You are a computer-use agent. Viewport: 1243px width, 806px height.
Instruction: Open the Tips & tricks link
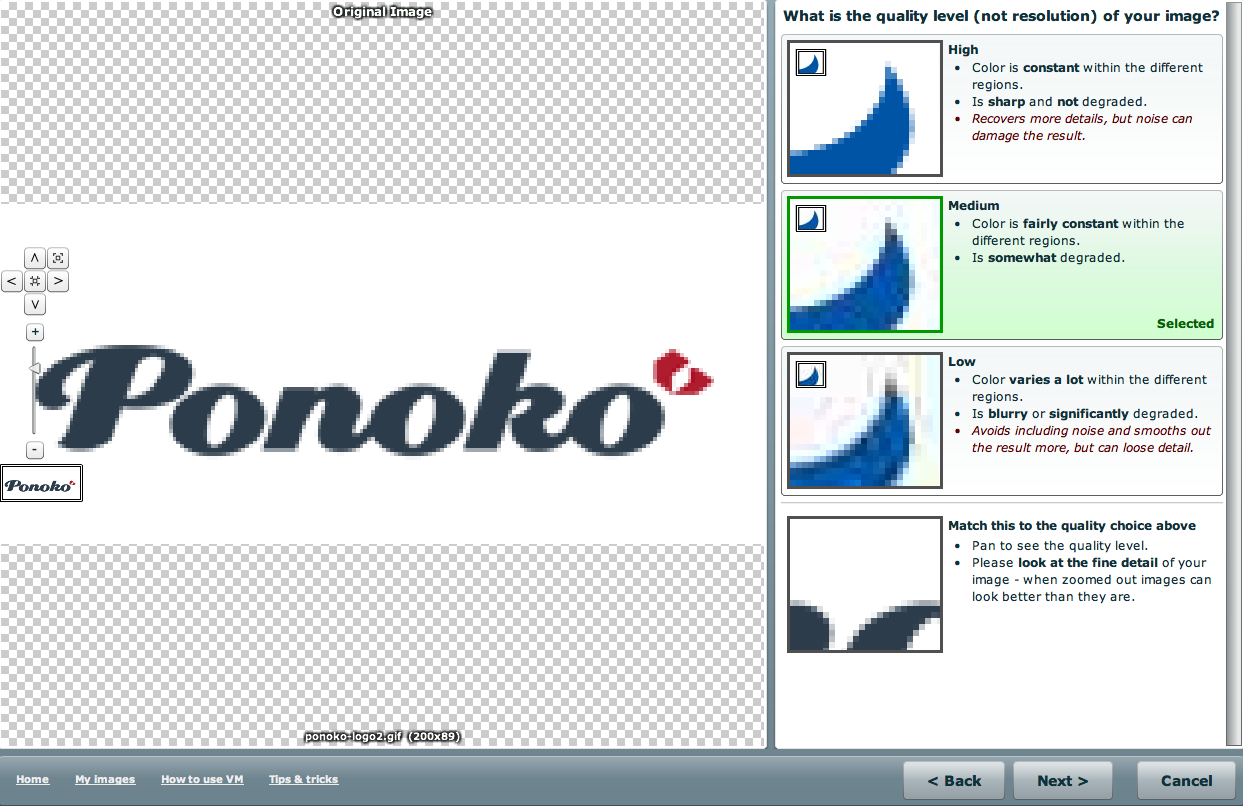303,779
